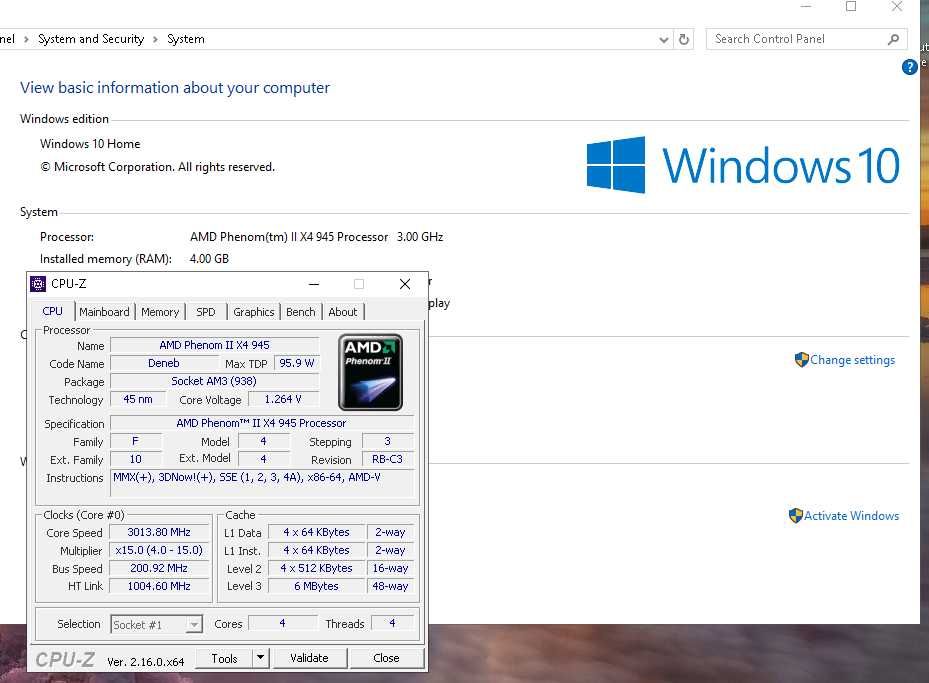Close the CPU-Z window with X
This screenshot has width=929, height=683.
pyautogui.click(x=405, y=284)
